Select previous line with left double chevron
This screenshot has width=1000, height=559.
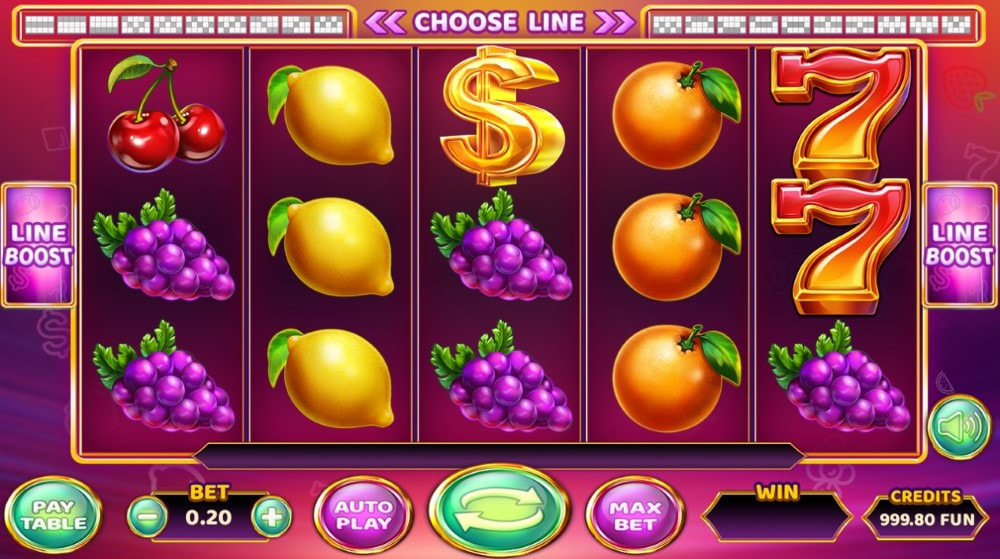point(385,23)
